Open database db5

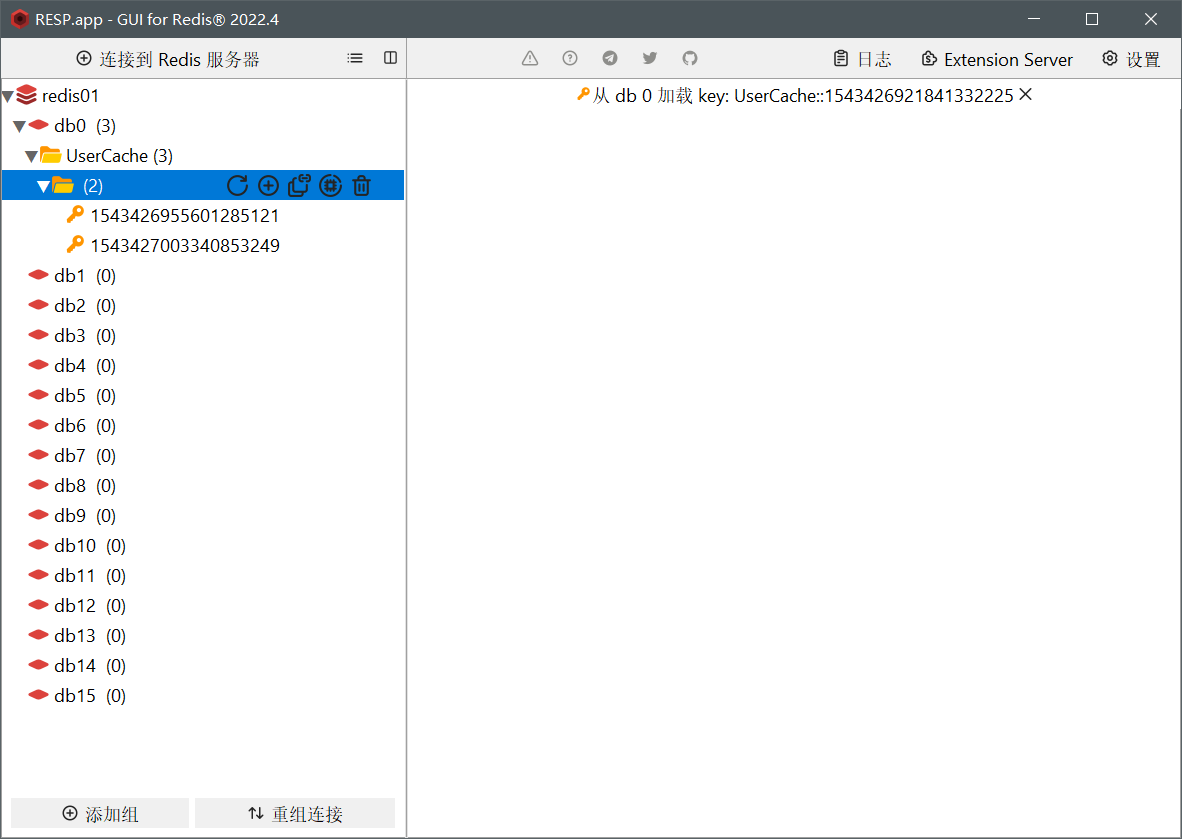(72, 396)
